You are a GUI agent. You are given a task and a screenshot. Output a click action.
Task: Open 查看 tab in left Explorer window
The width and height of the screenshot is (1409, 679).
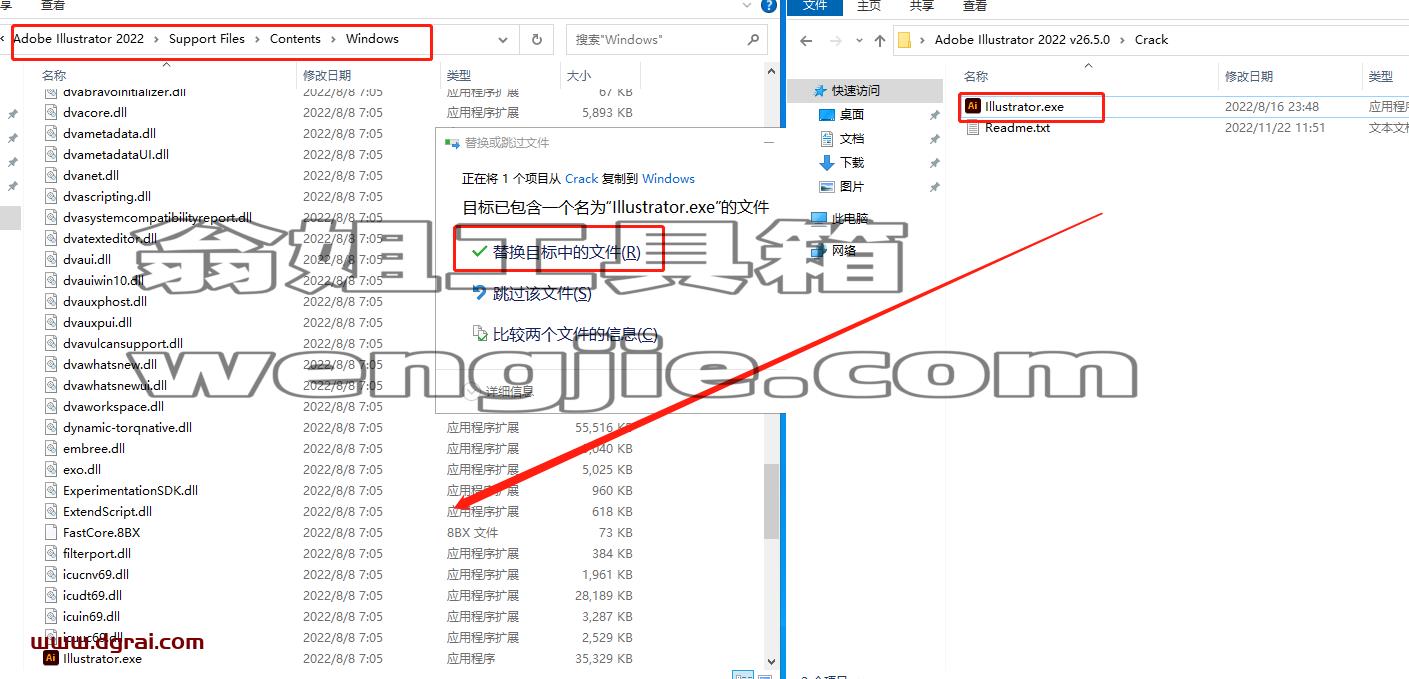tap(53, 6)
